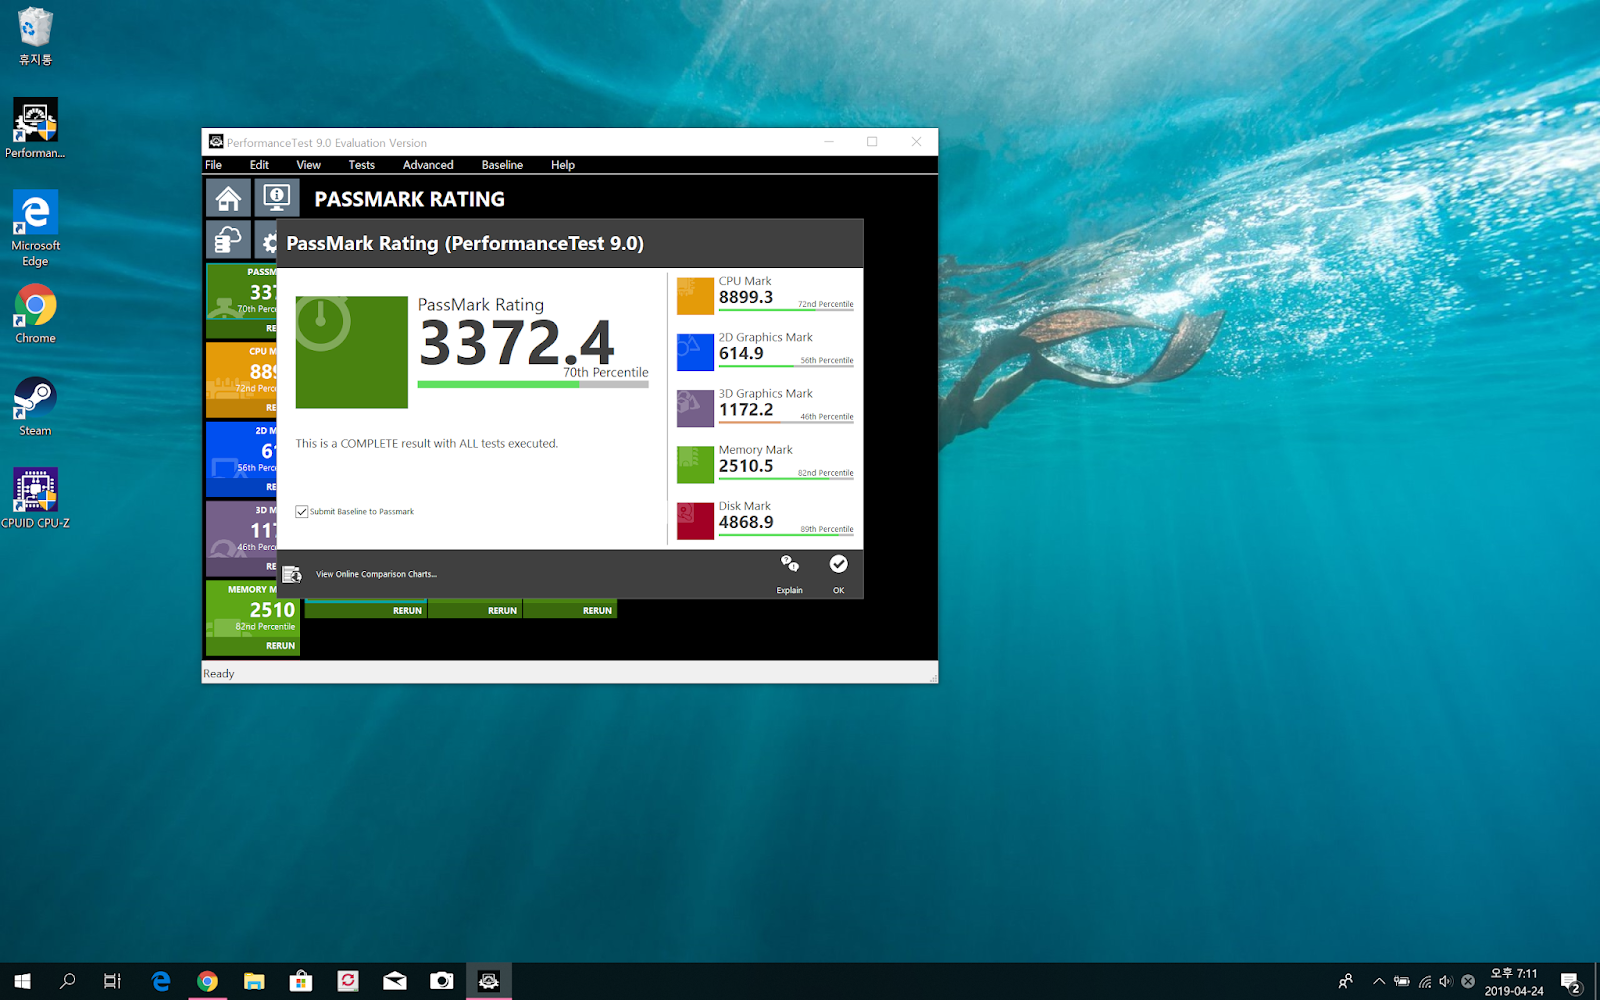Launch Edge from the taskbar
The width and height of the screenshot is (1600, 1000).
tap(160, 981)
